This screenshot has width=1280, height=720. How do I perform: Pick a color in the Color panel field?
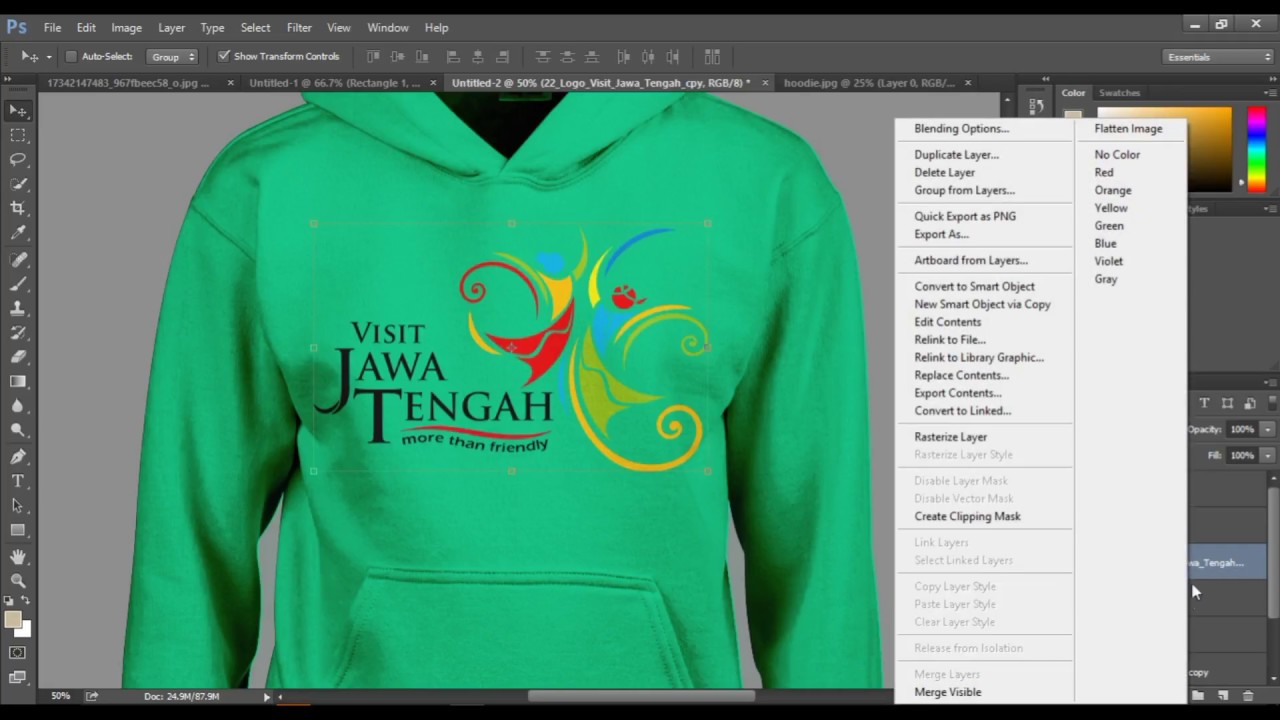click(1208, 150)
